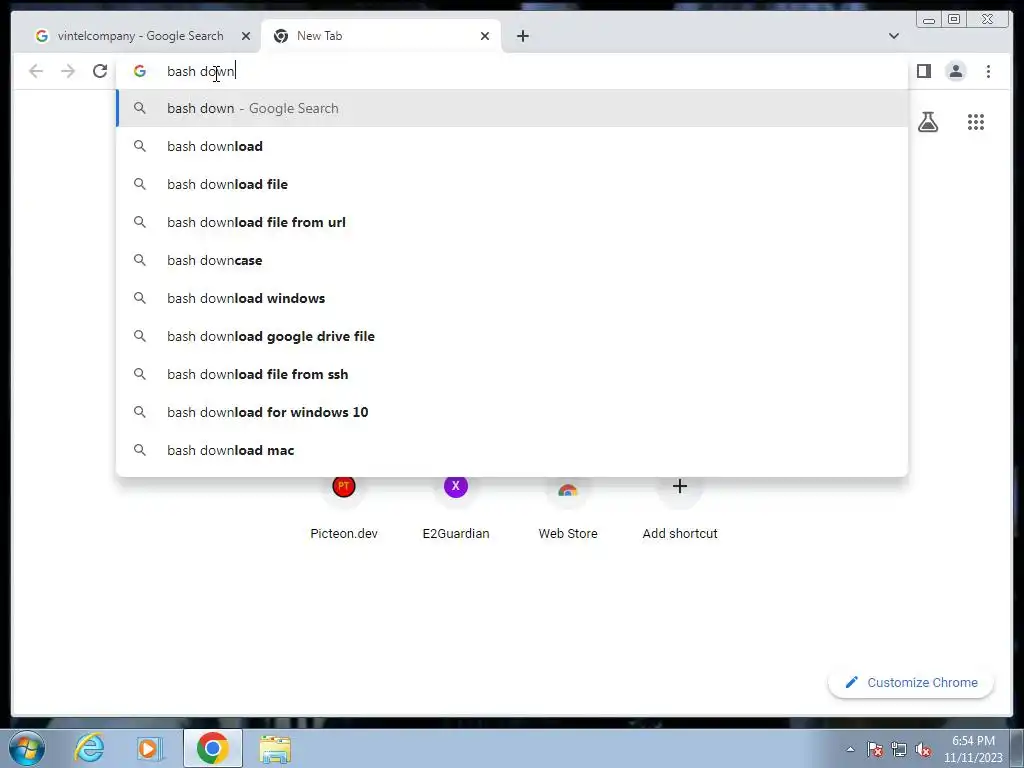Restore down the Chrome window

(954, 20)
